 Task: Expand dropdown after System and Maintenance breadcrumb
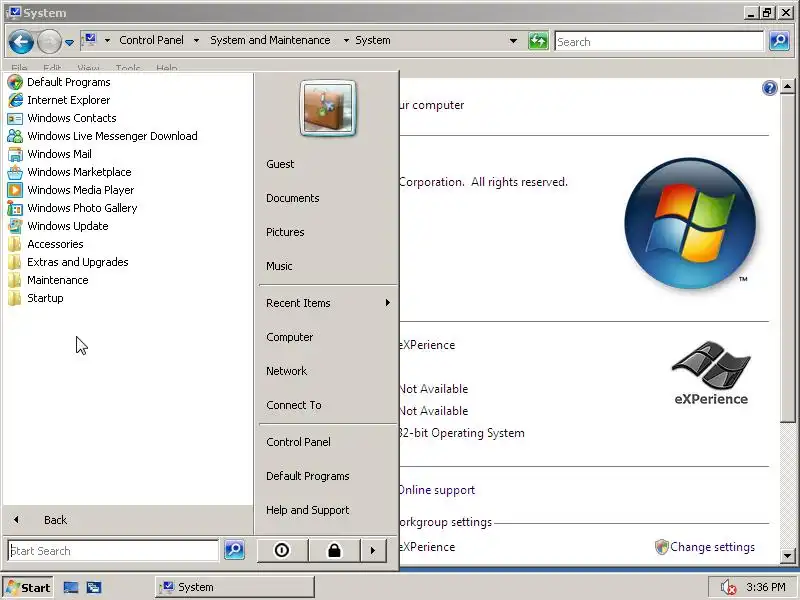[x=346, y=40]
